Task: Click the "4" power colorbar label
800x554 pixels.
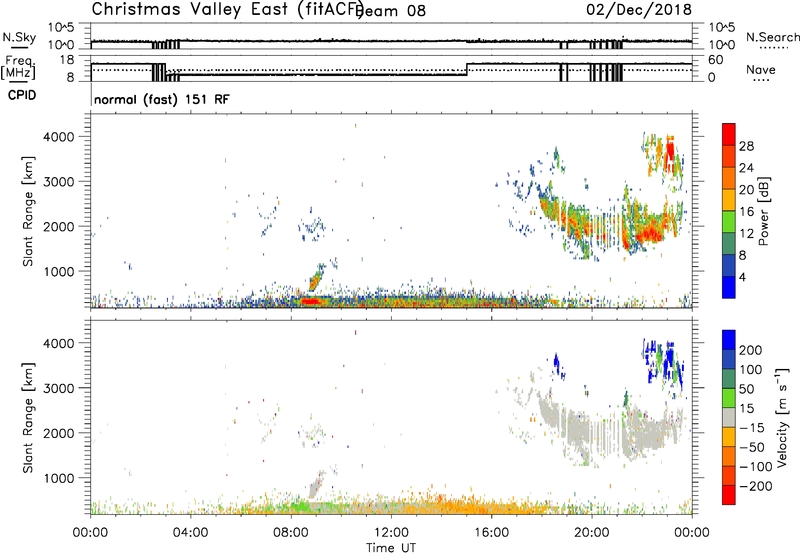Action: click(743, 277)
